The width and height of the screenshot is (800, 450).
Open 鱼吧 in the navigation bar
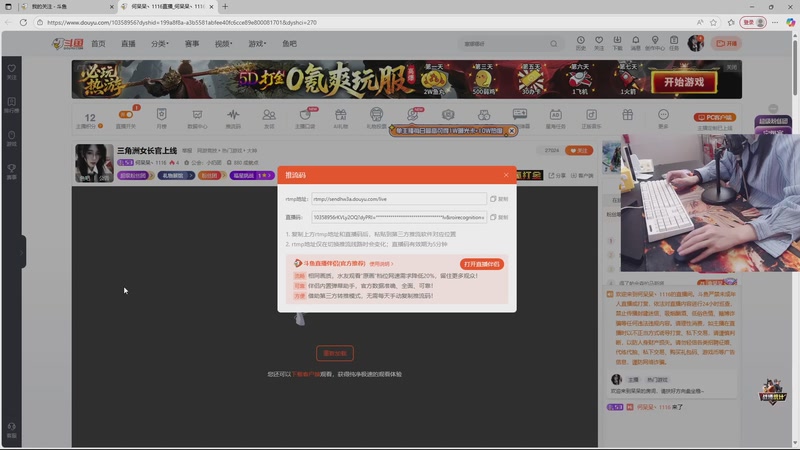(x=289, y=44)
